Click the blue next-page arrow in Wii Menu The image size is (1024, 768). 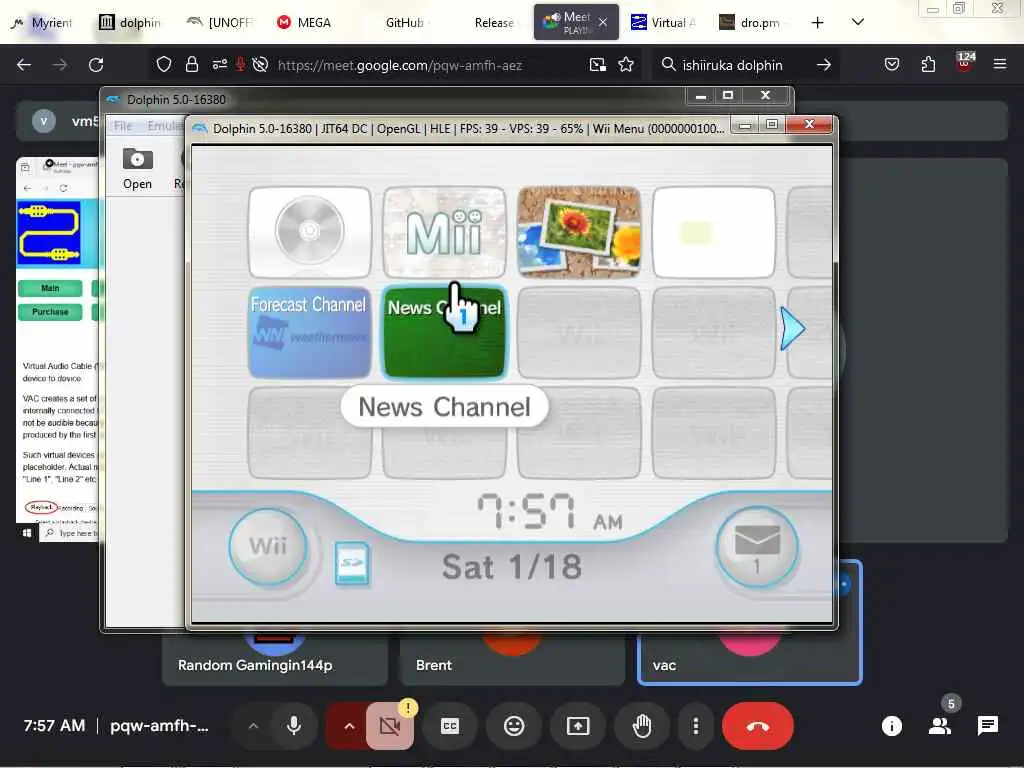point(793,329)
